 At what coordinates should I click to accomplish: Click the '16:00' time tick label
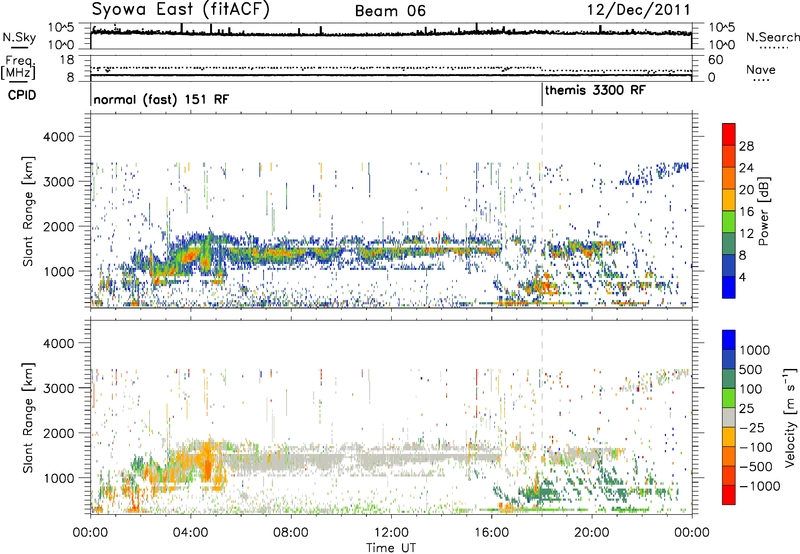pos(491,533)
